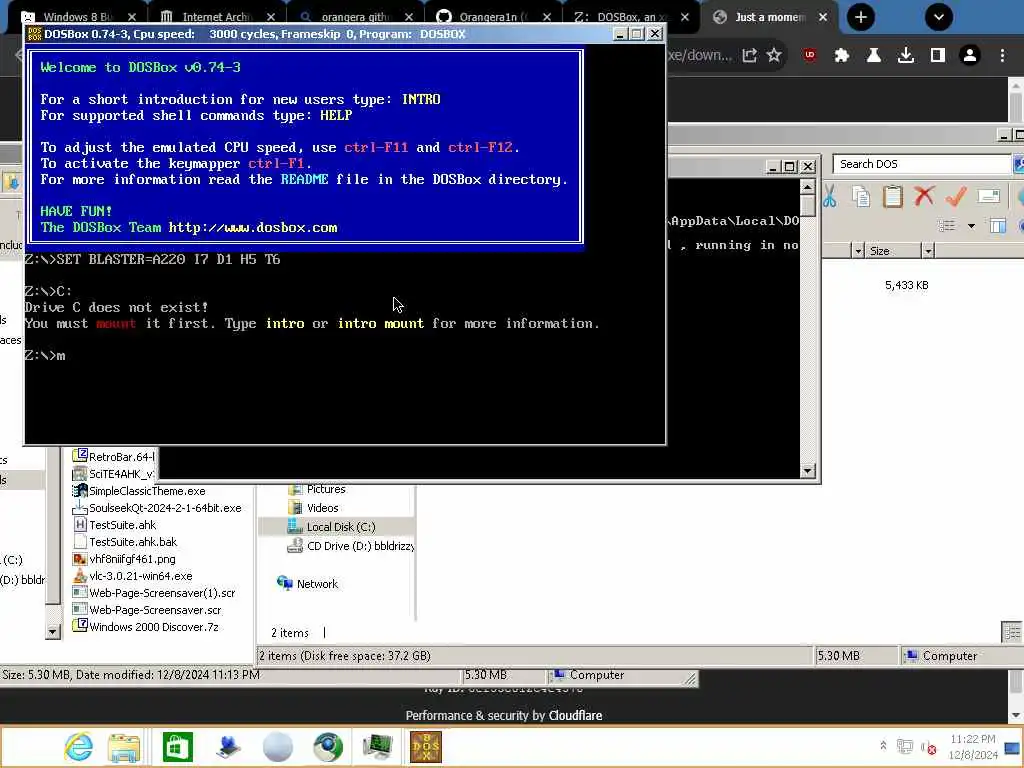Click the green monitor taskbar icon
1024x768 pixels.
[377, 747]
